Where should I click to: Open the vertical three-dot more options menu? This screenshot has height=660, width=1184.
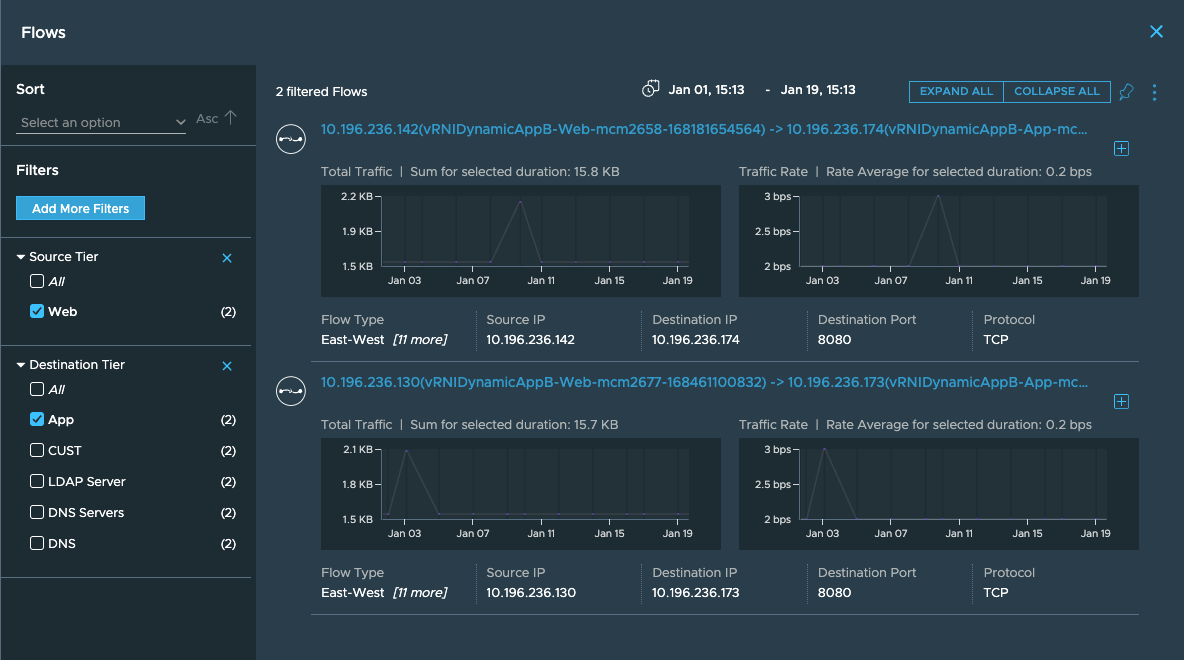(1154, 92)
